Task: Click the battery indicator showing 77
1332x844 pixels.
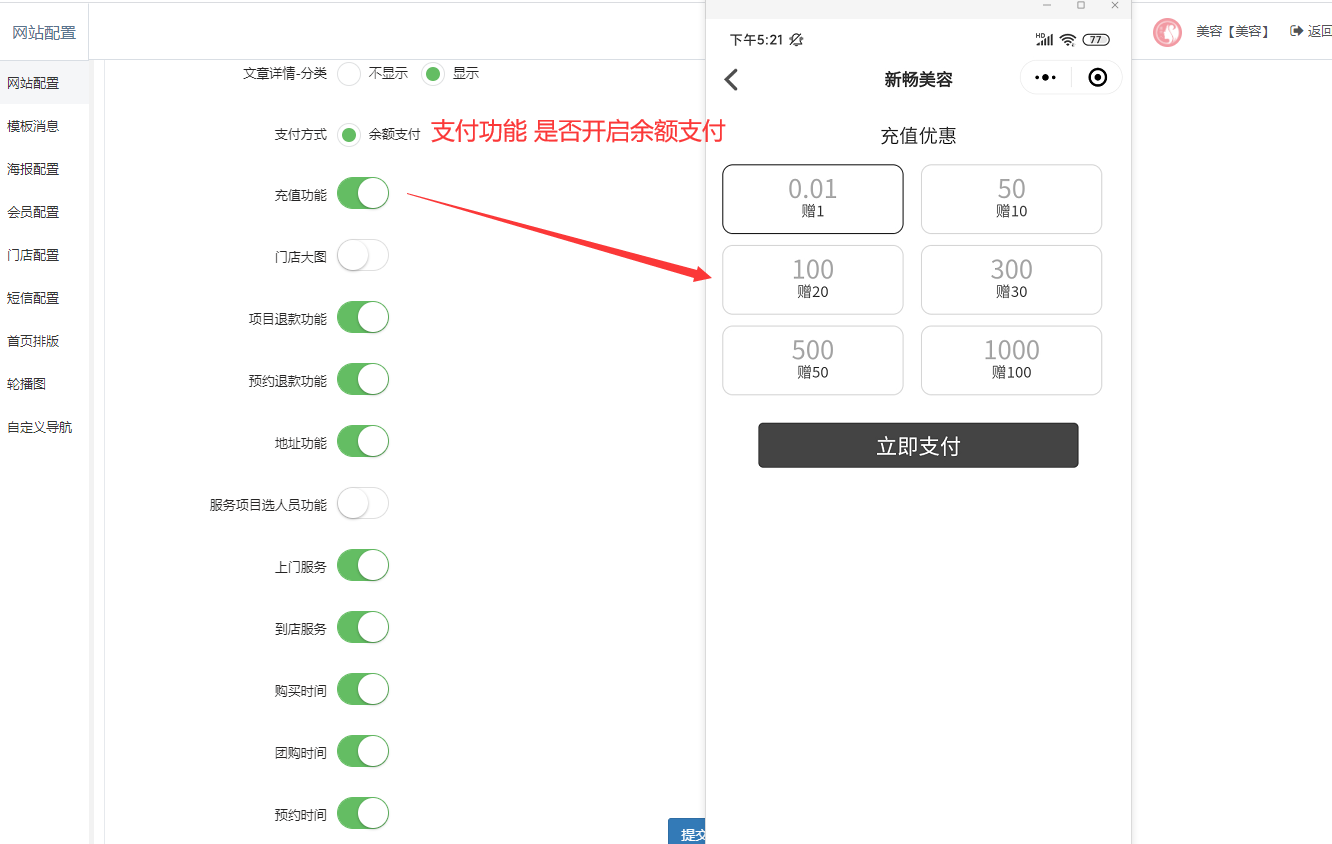Action: [1096, 40]
